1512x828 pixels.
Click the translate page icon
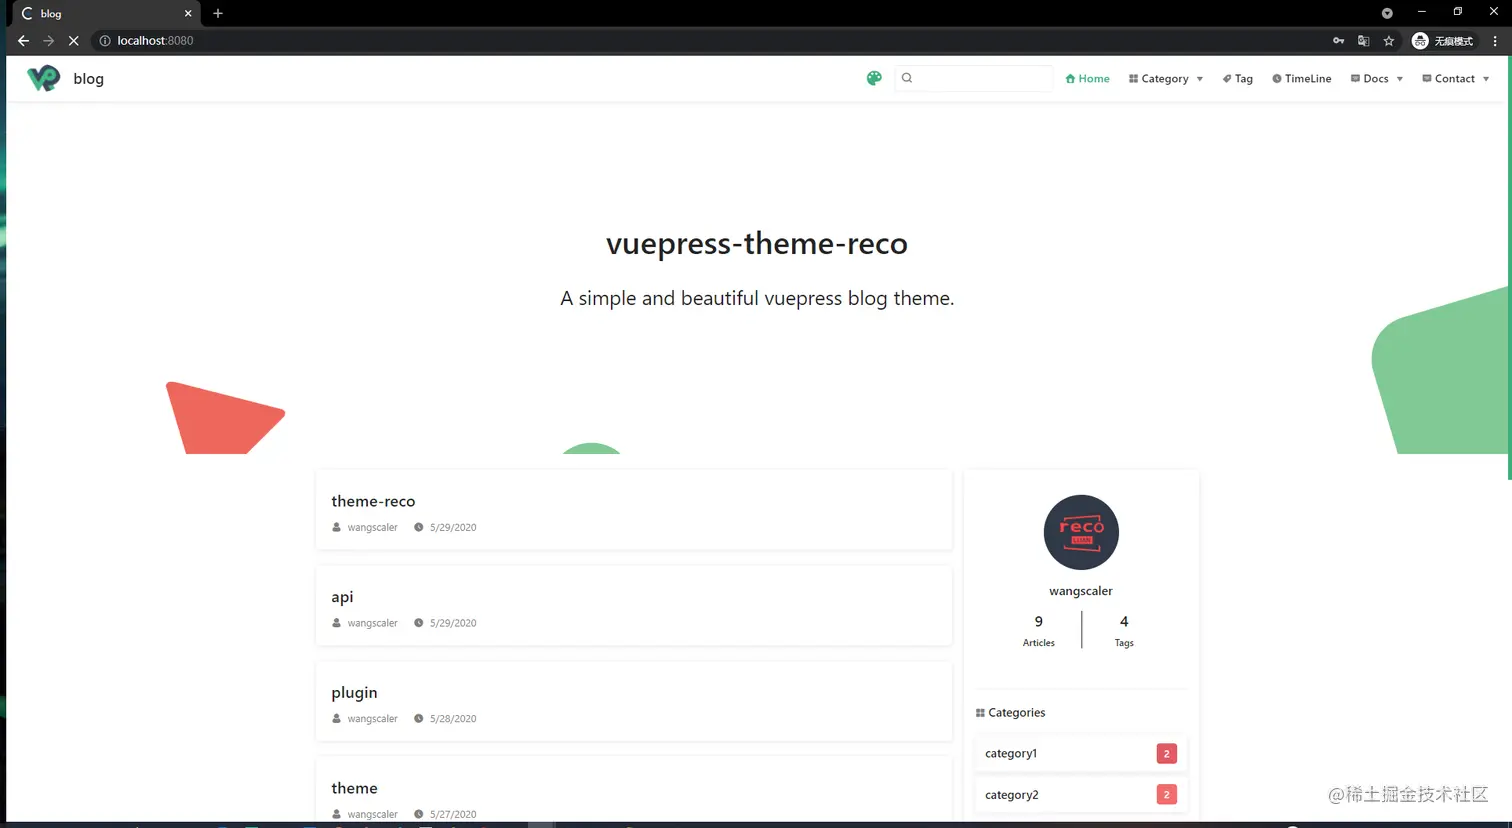pyautogui.click(x=1363, y=41)
